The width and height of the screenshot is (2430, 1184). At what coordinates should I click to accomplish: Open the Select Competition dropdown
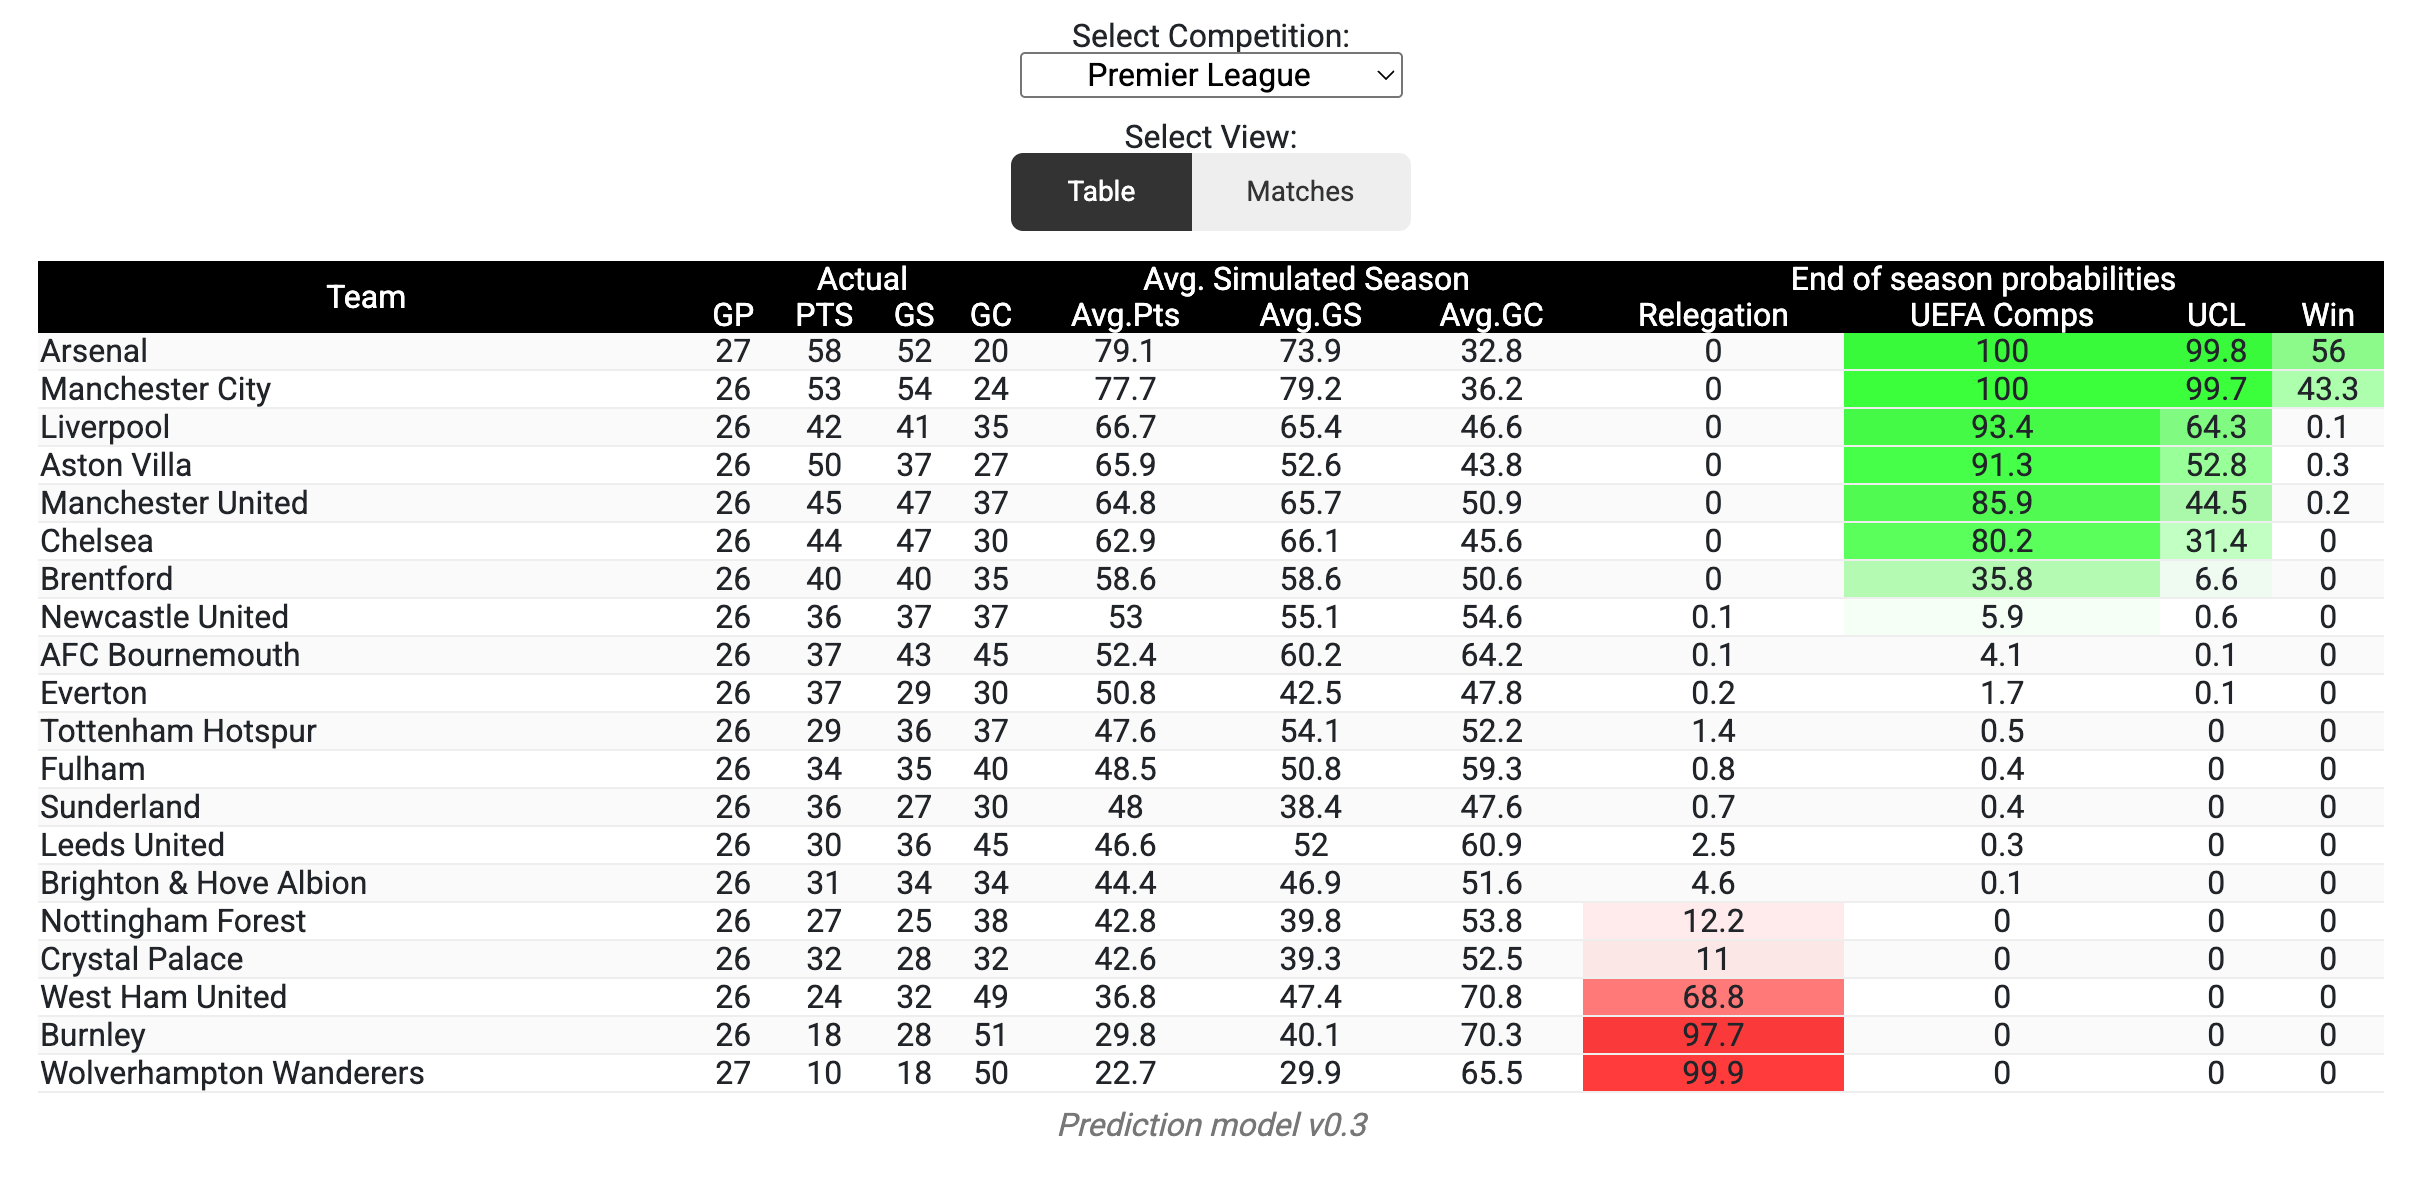[1209, 74]
